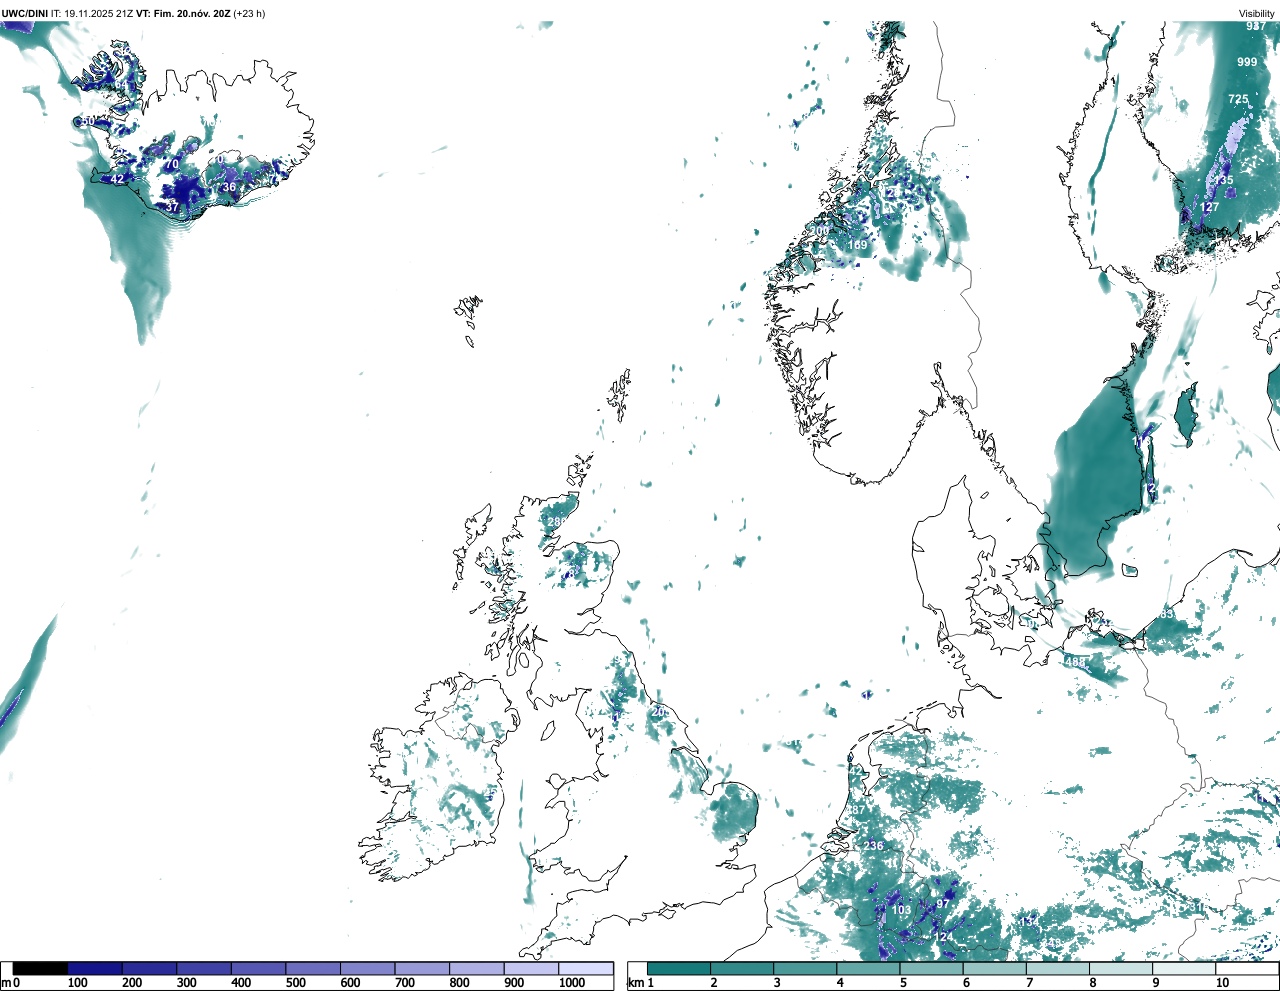Choose the 600–700 m legend swatch
Image resolution: width=1280 pixels, height=991 pixels.
coord(368,968)
